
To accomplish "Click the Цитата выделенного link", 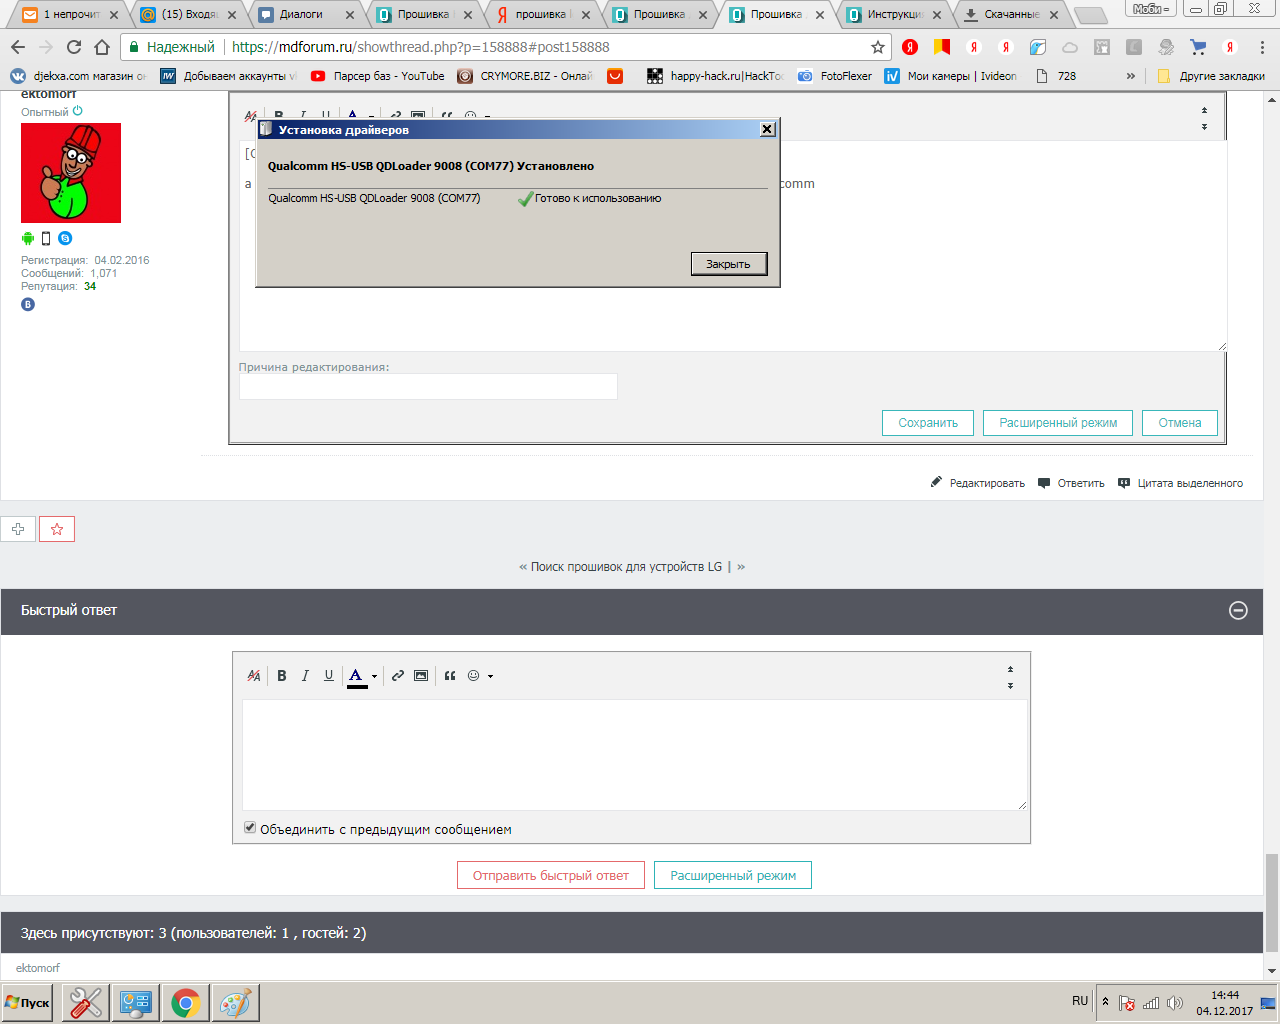I will click(1180, 483).
